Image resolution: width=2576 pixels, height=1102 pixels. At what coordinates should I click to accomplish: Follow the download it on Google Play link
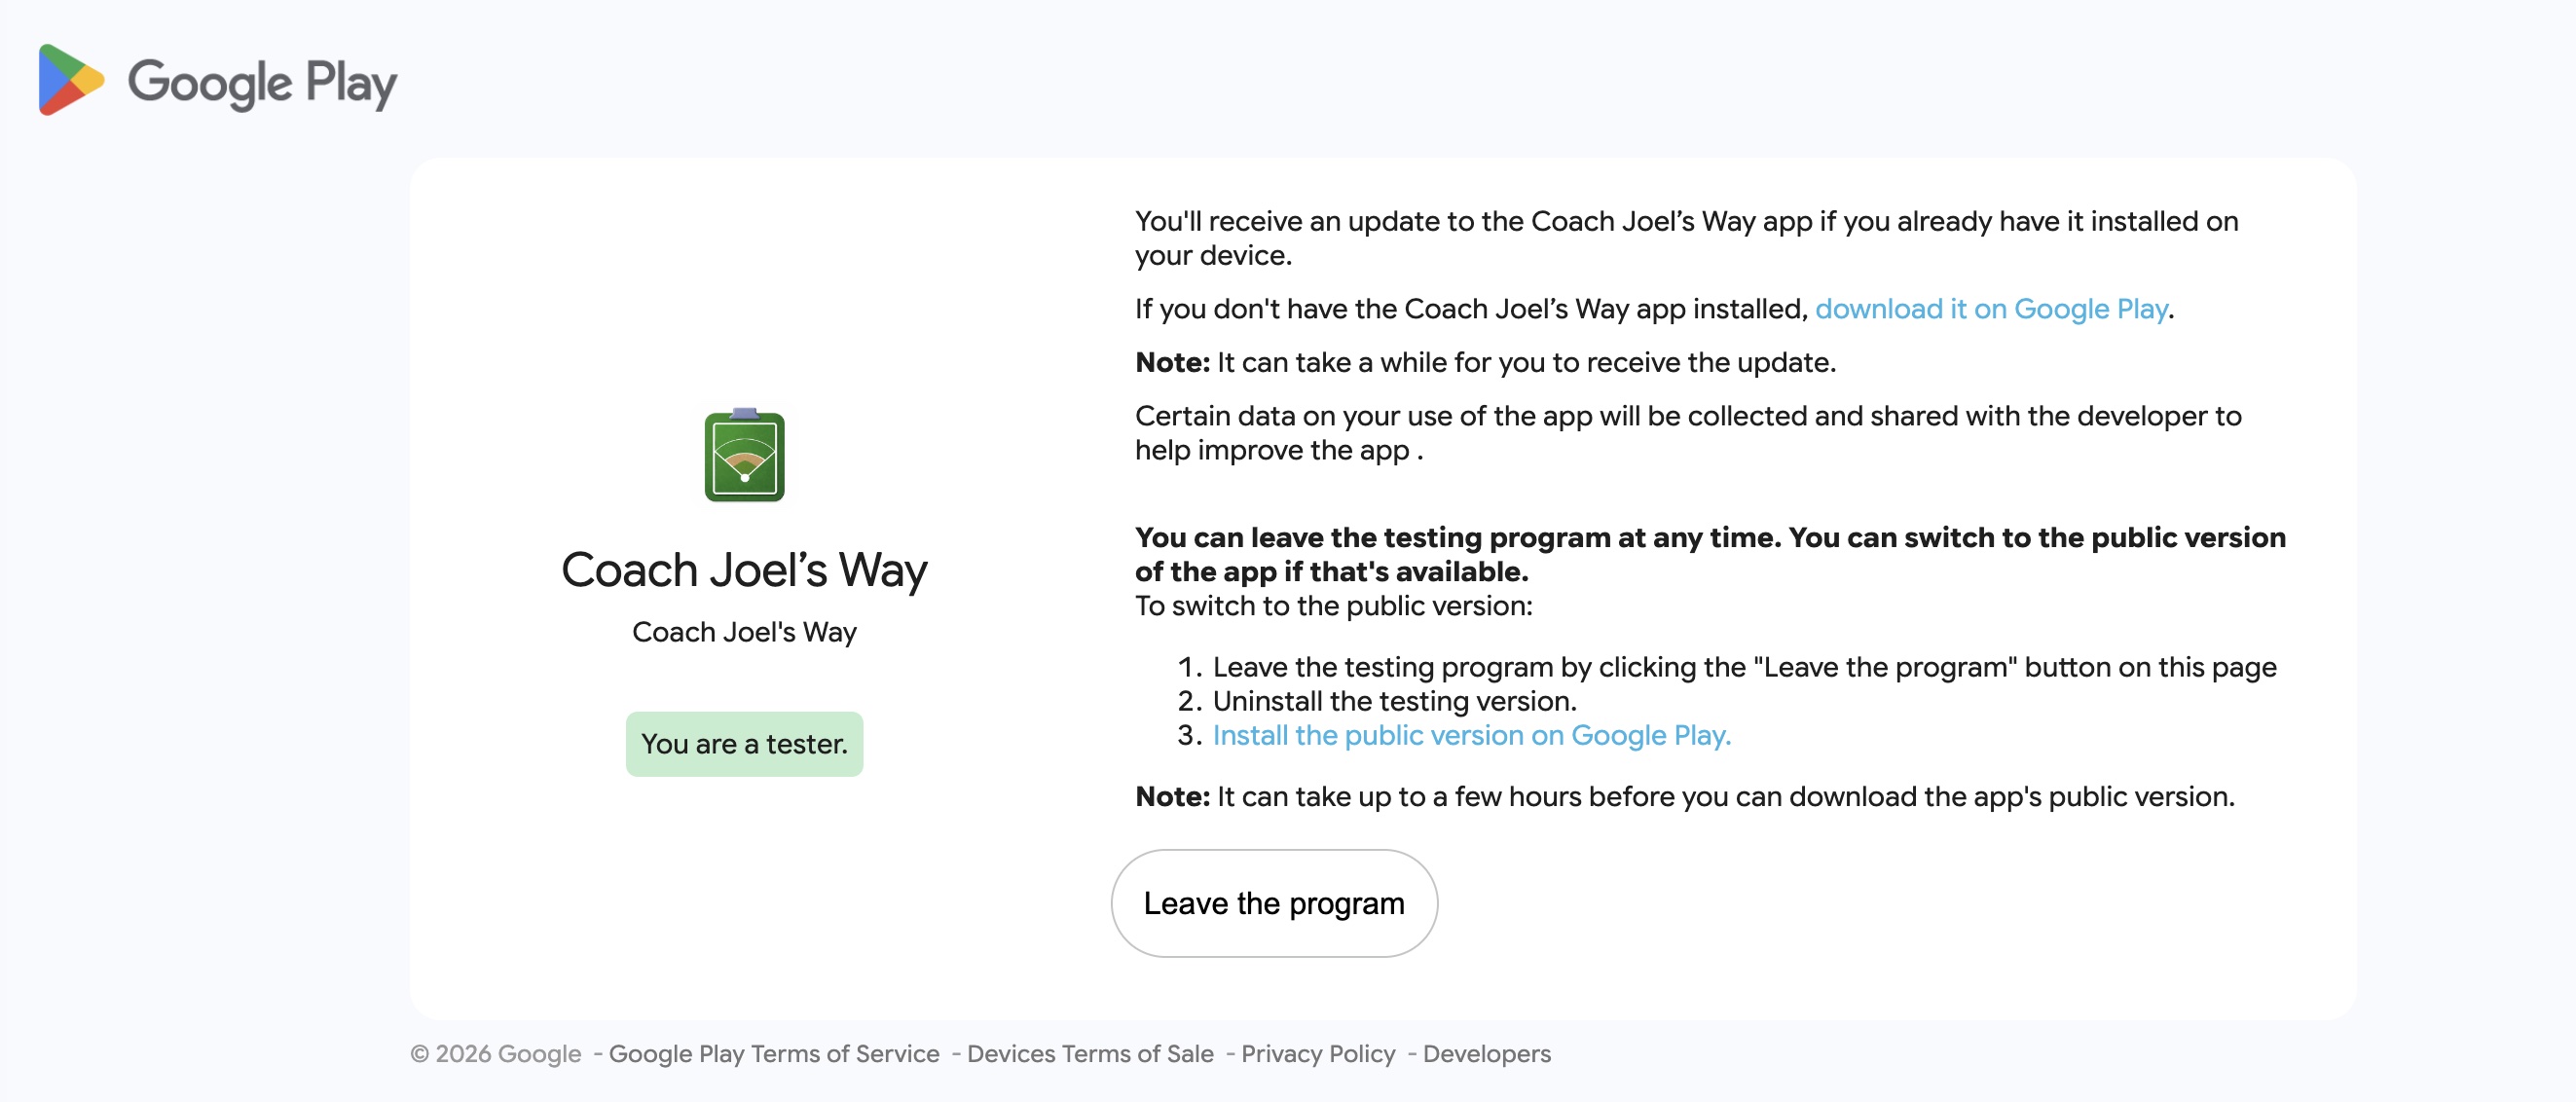tap(1991, 309)
